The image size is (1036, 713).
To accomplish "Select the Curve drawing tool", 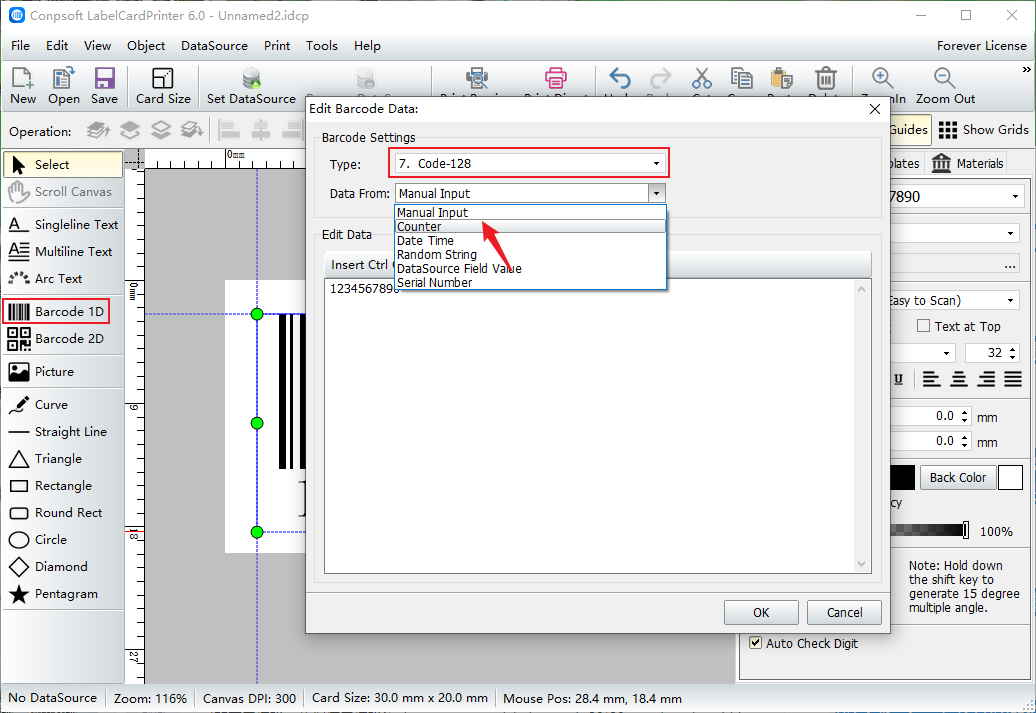I will pyautogui.click(x=63, y=404).
